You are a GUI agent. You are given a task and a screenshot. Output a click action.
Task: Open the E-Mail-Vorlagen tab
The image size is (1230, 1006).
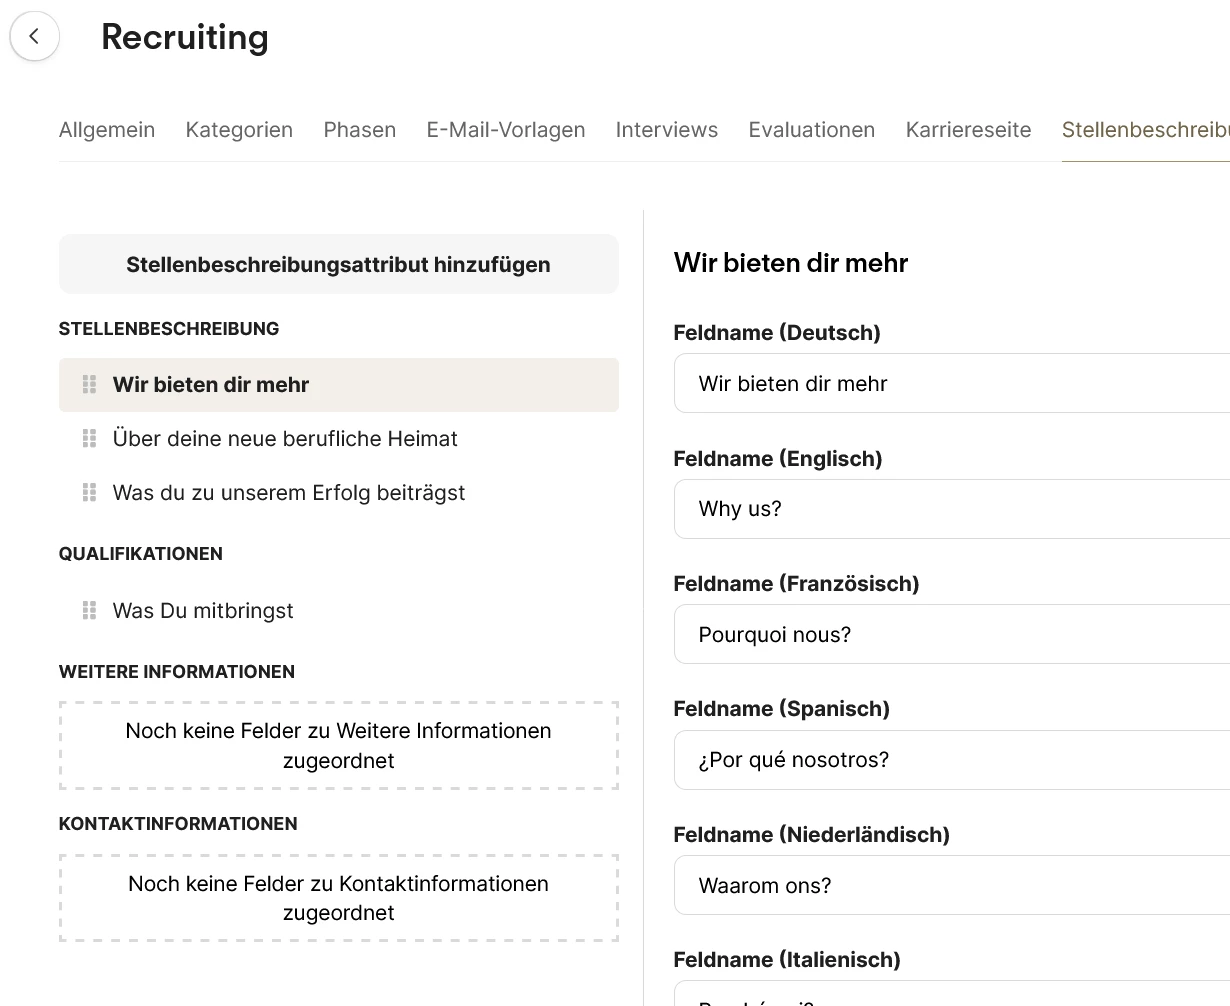[505, 130]
